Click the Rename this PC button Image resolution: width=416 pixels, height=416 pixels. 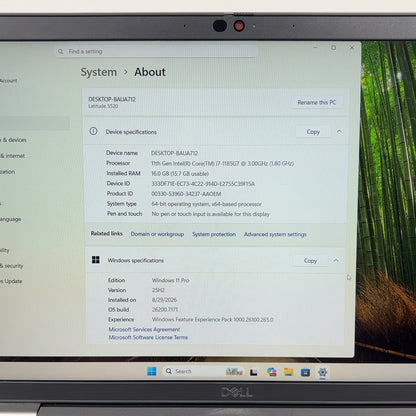click(x=317, y=102)
